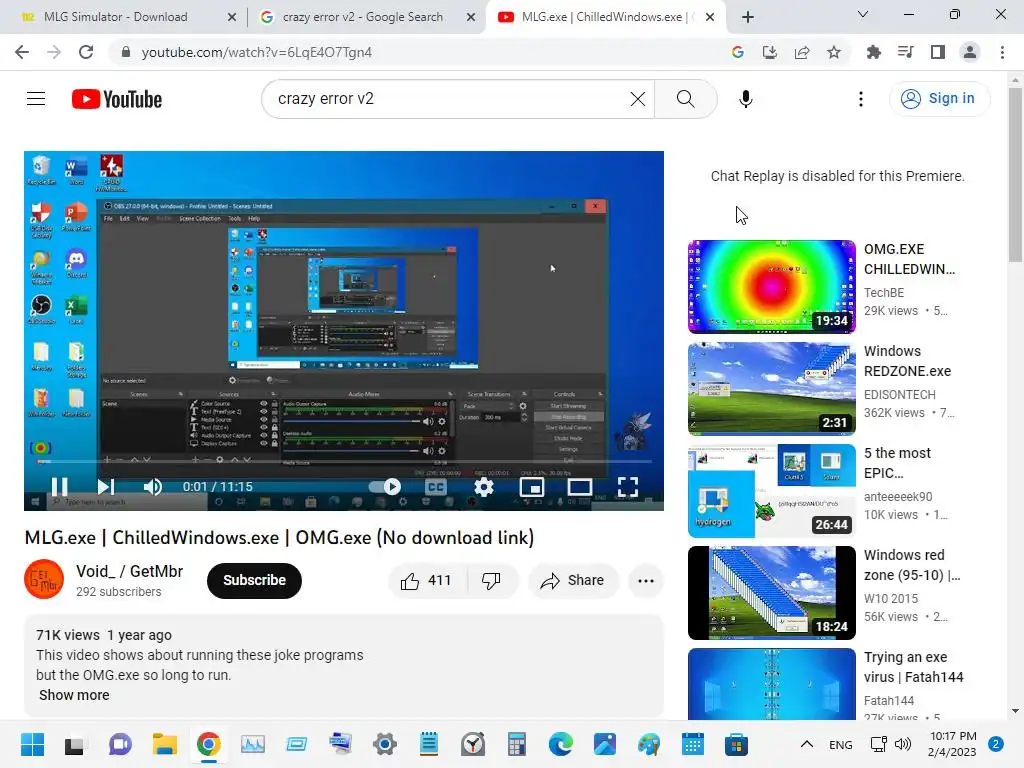Mute the video player volume

point(153,487)
